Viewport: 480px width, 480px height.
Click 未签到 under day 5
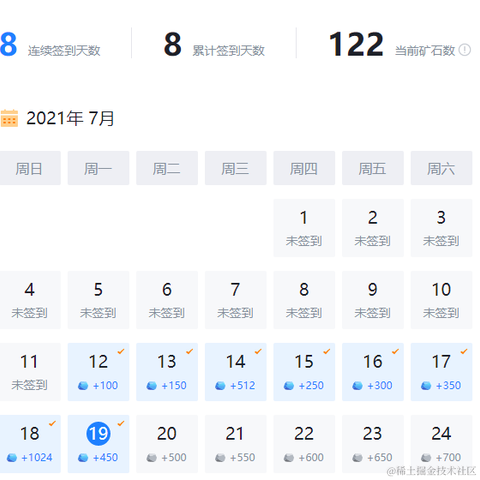(x=98, y=313)
